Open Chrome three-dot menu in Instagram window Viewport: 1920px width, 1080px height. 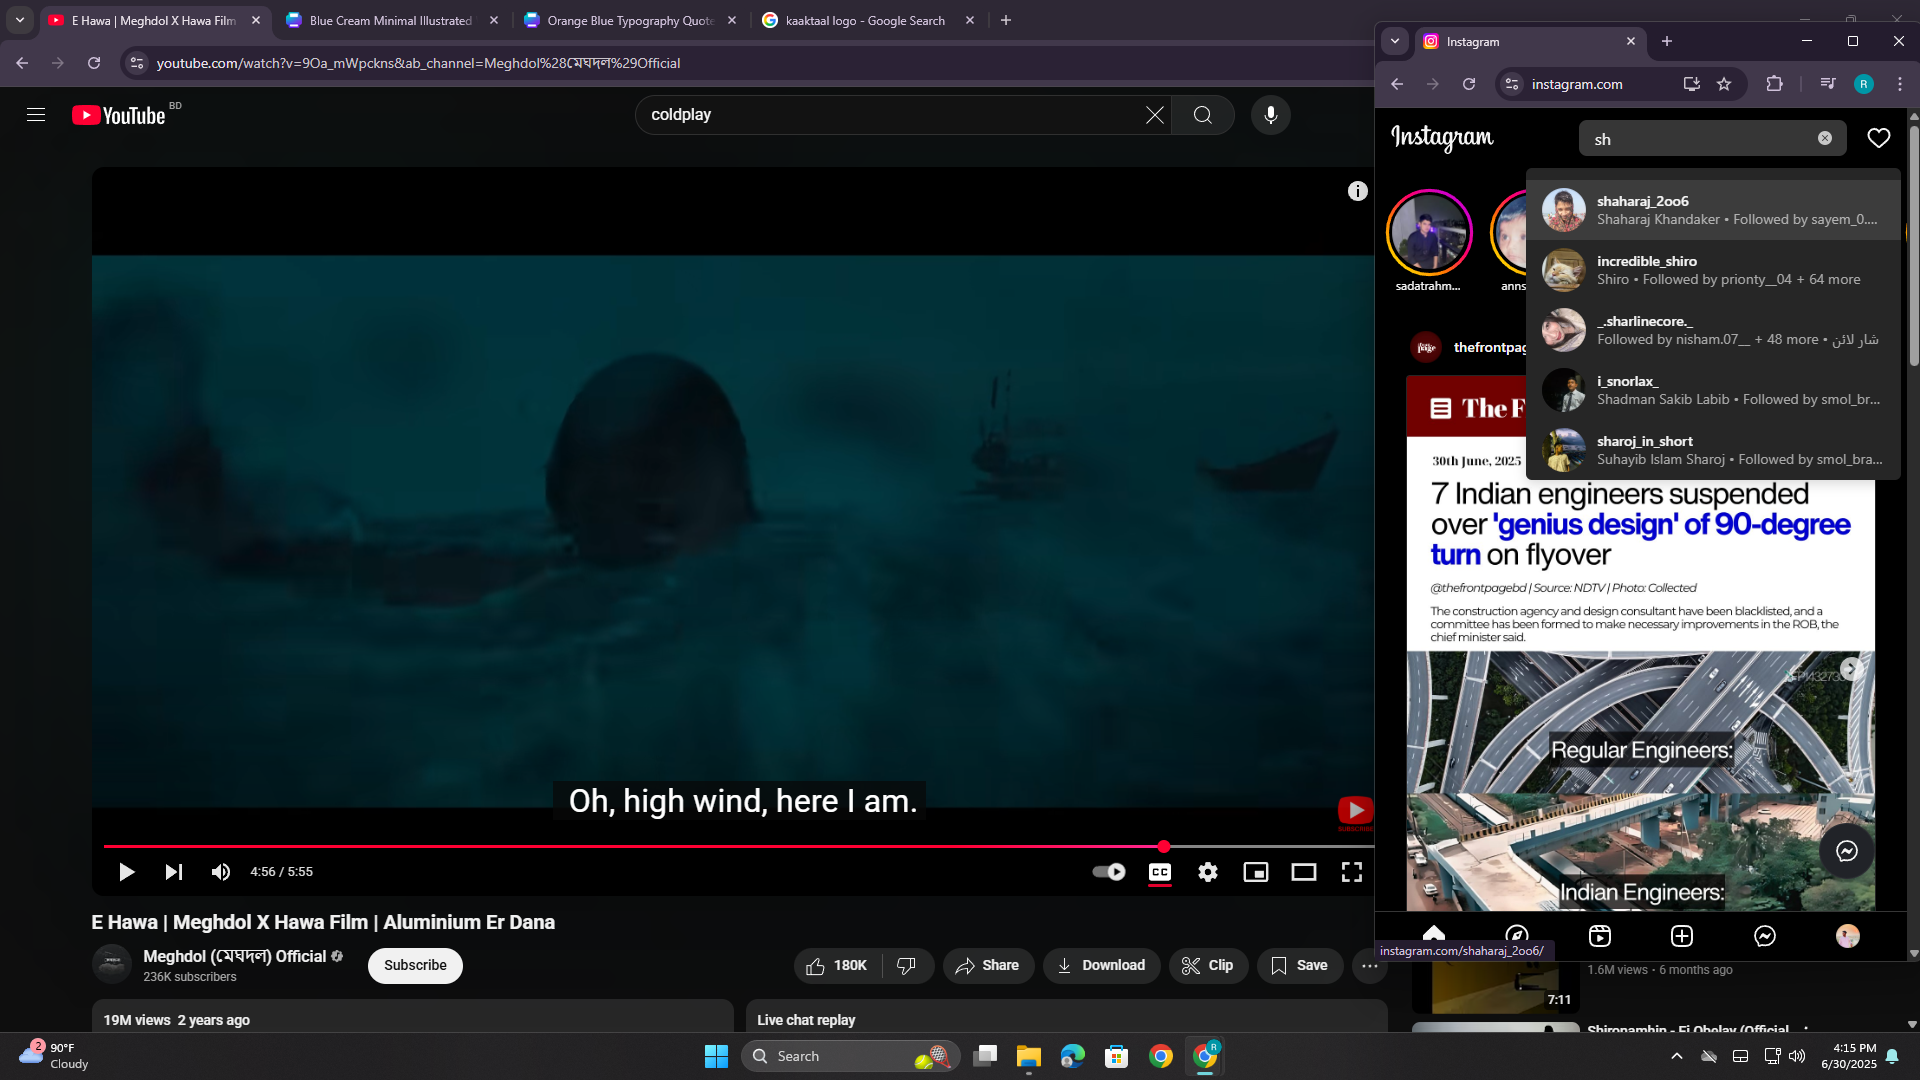click(x=1900, y=84)
